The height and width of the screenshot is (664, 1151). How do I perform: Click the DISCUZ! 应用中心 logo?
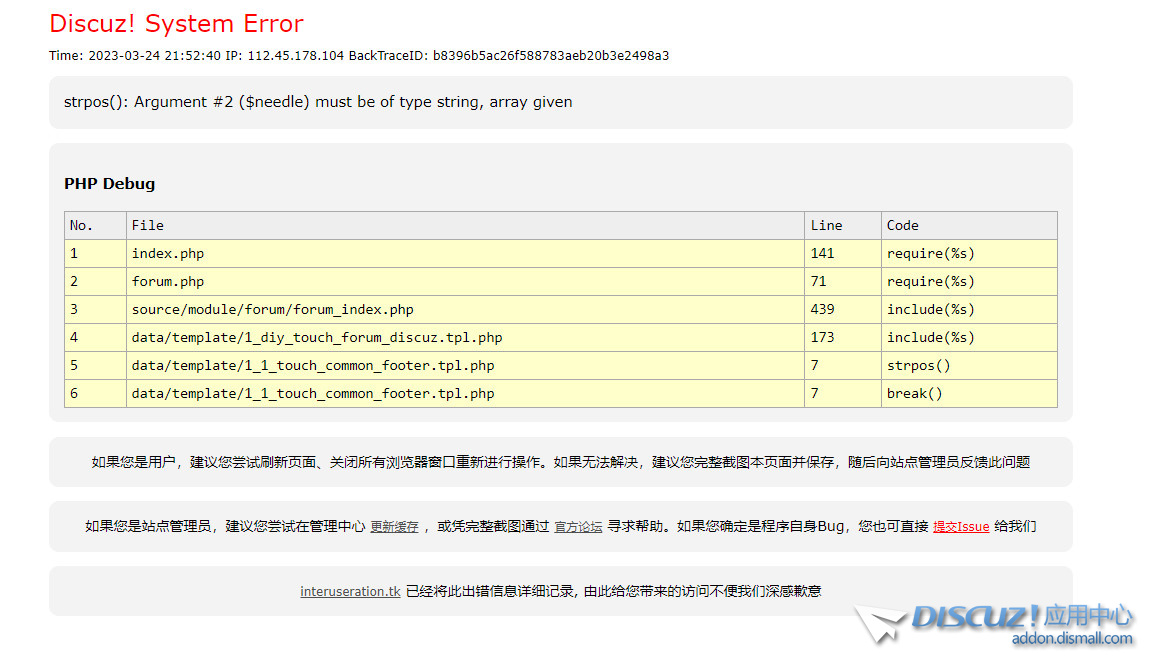click(1022, 616)
